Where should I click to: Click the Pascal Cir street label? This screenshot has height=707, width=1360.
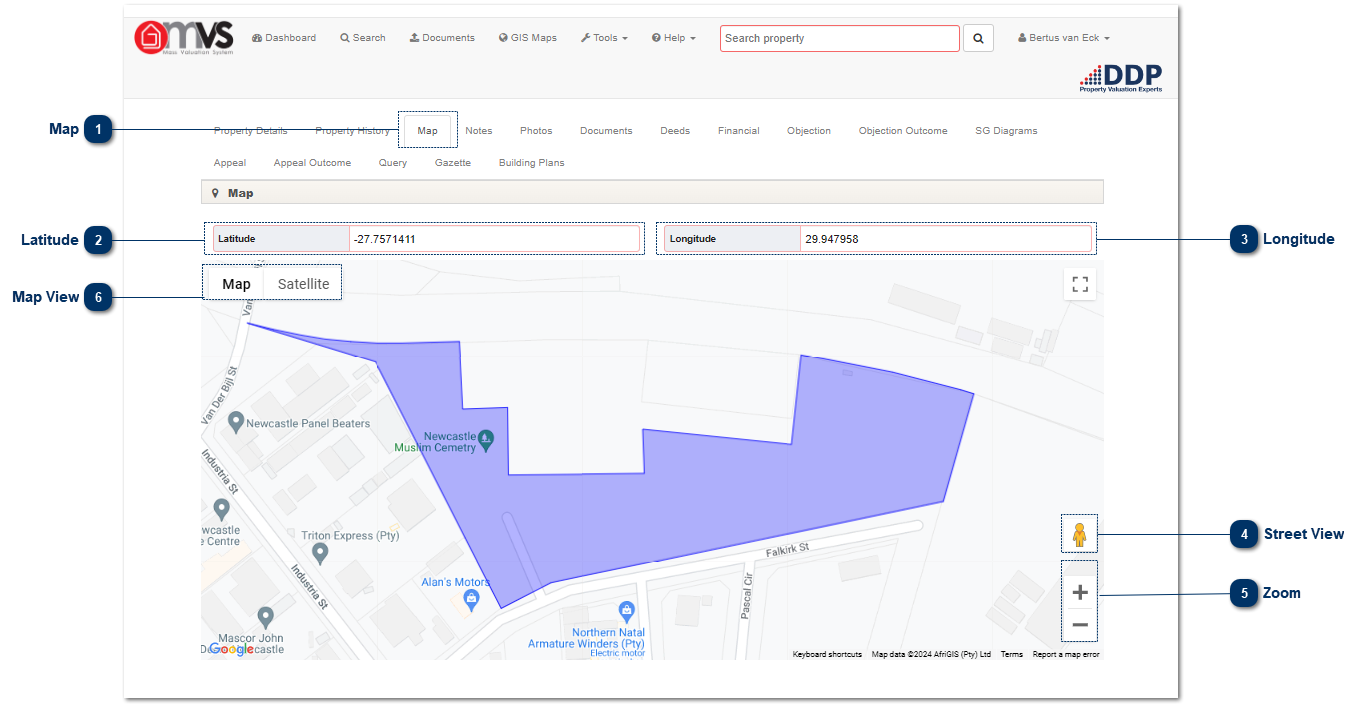(x=746, y=597)
